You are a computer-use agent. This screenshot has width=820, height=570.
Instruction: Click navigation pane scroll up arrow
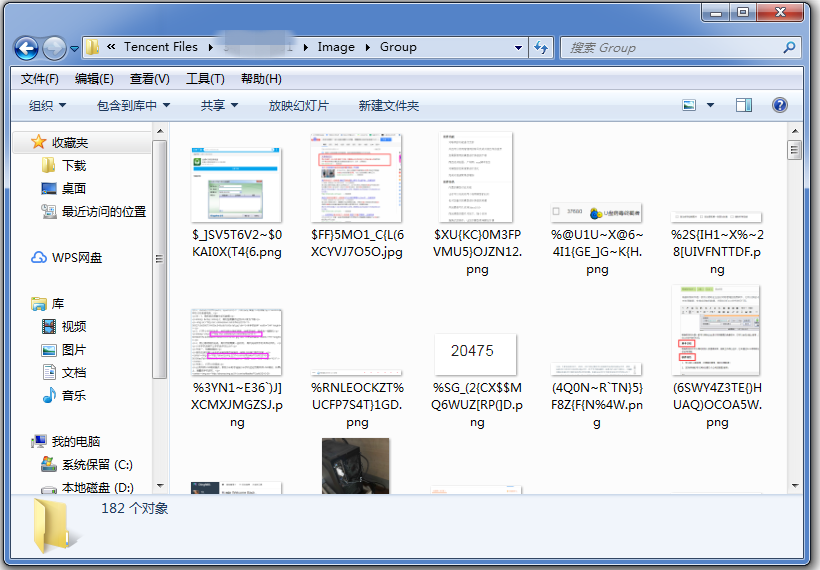point(160,131)
